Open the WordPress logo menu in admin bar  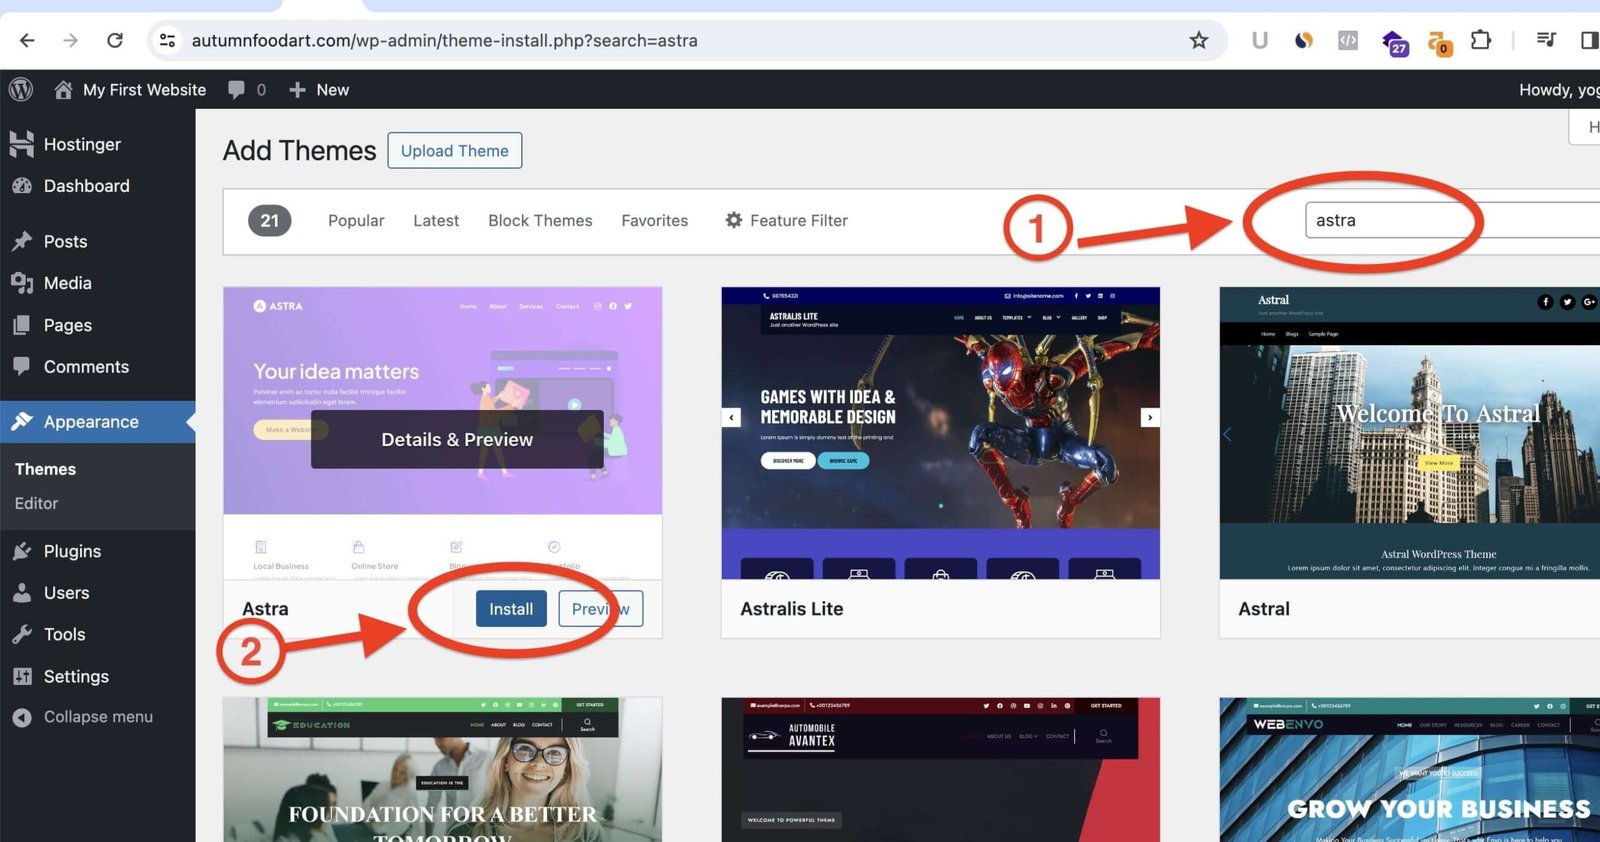click(21, 89)
